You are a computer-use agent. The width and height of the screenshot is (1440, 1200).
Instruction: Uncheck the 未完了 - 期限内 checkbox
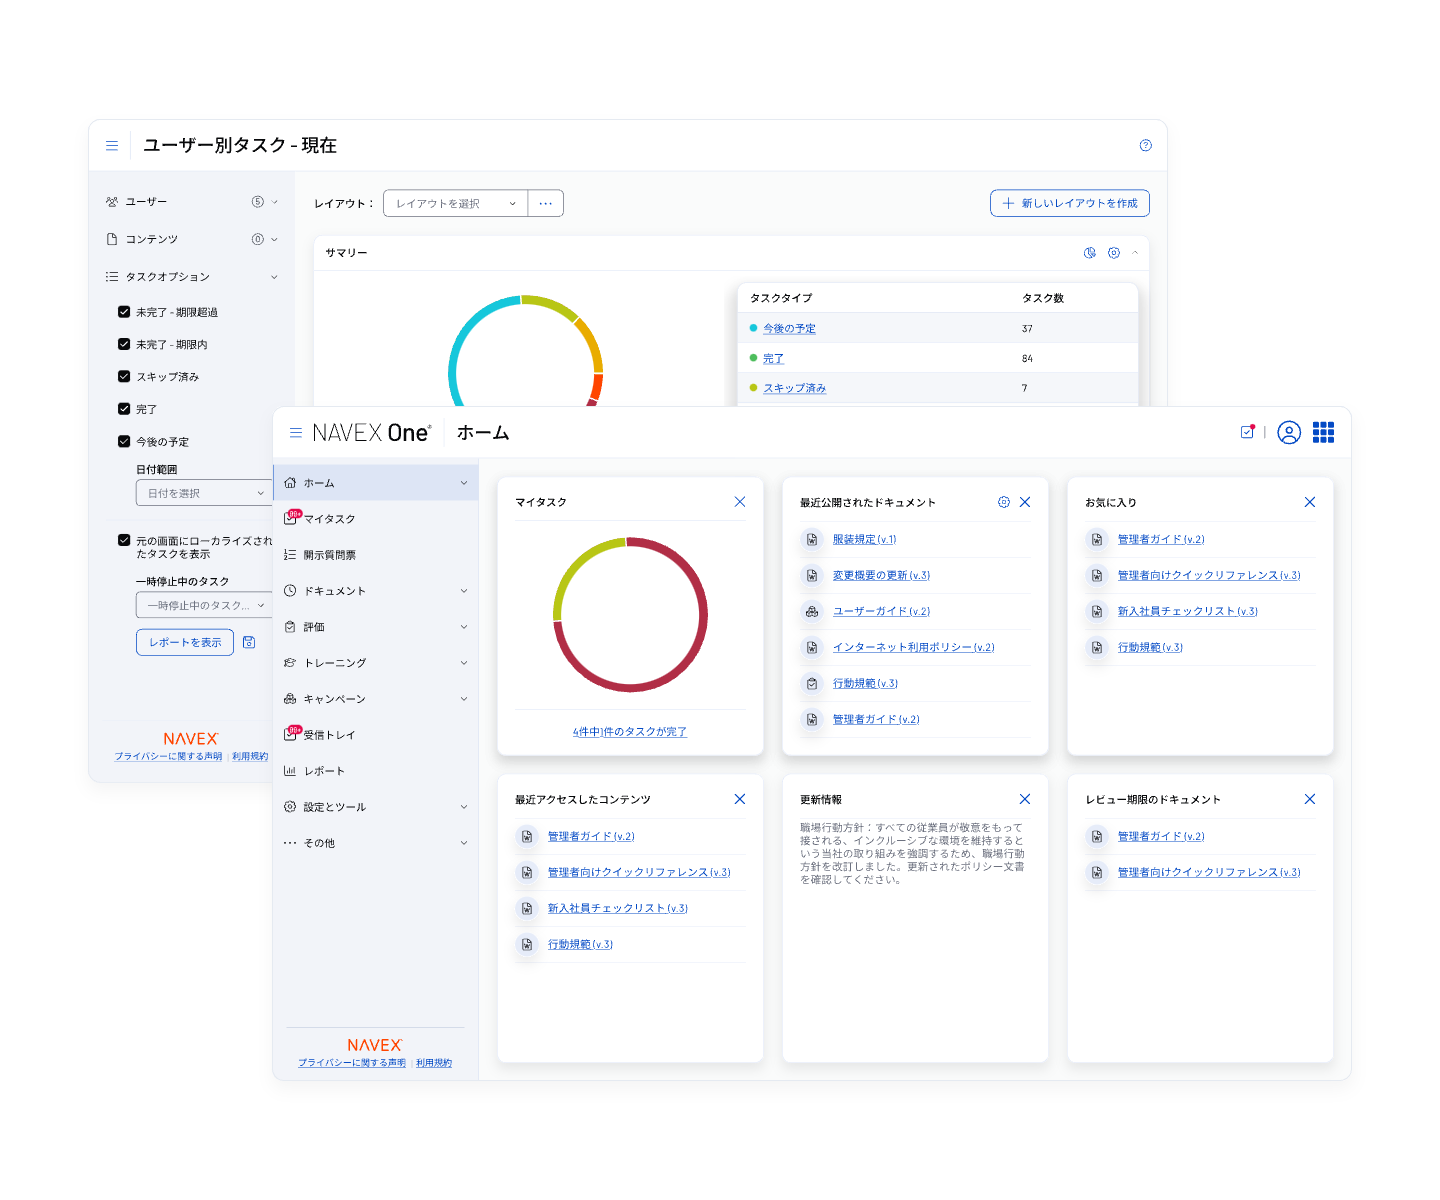point(124,344)
